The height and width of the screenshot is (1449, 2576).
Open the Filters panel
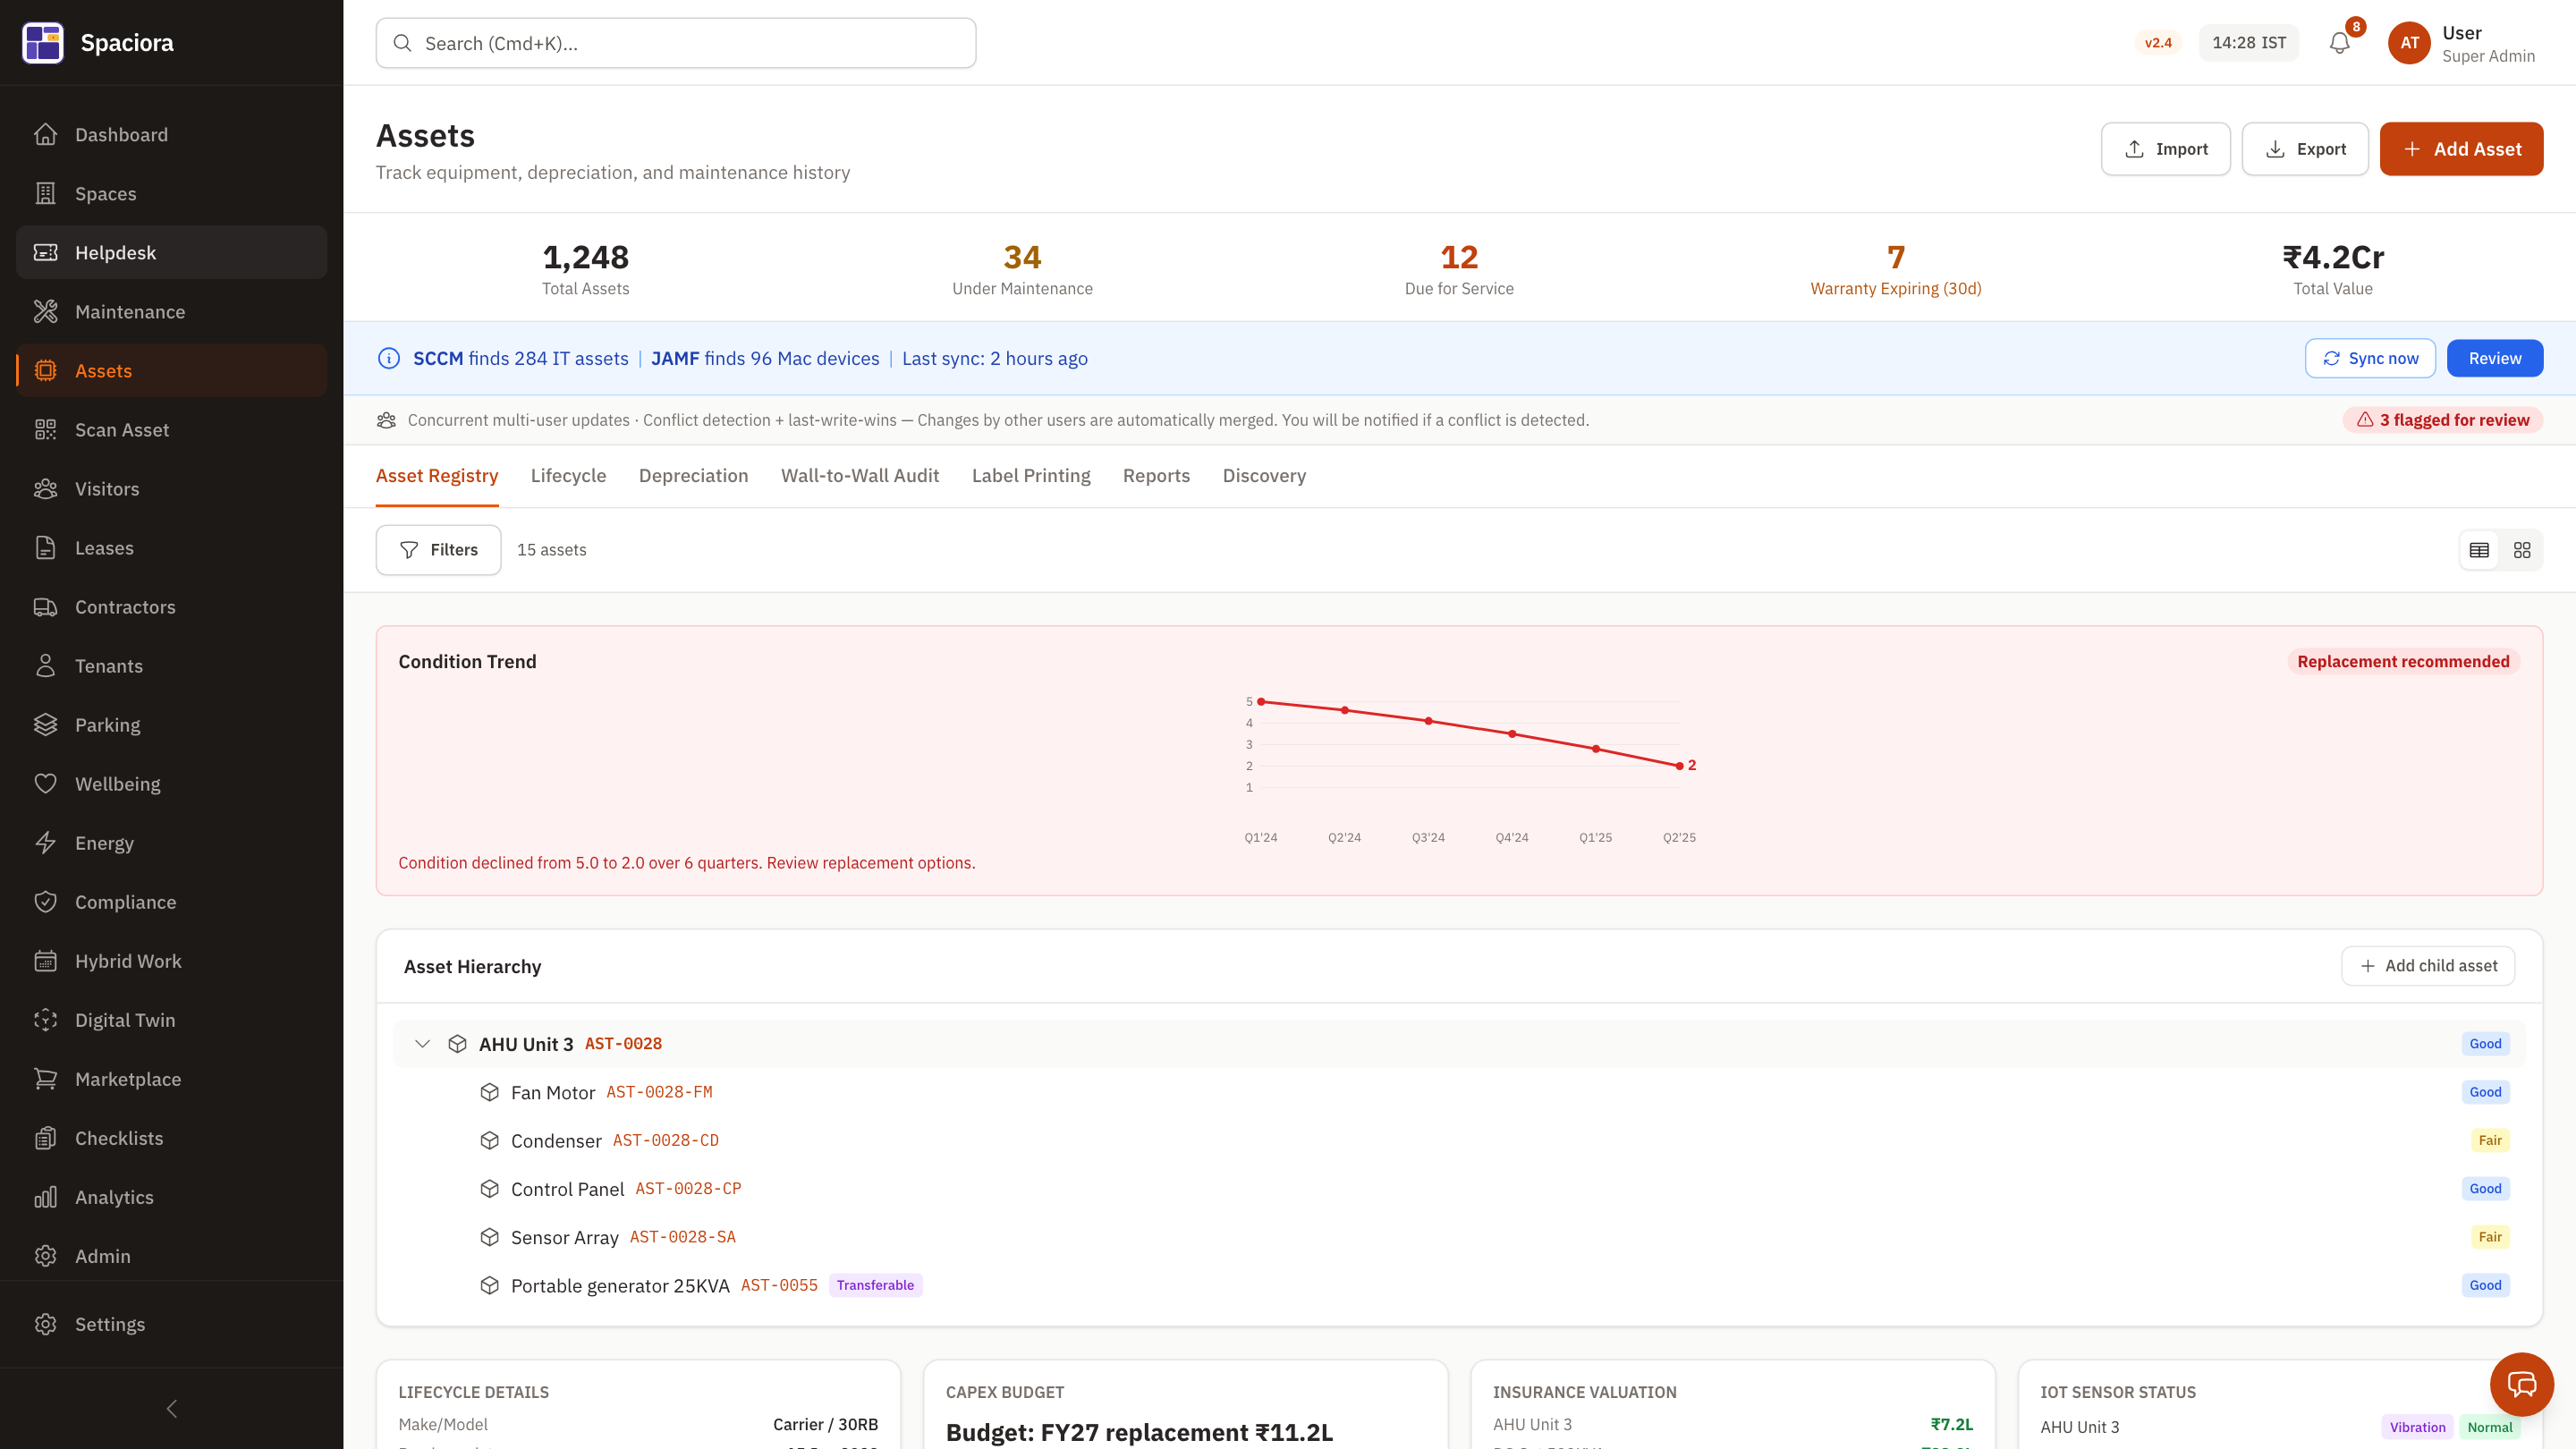(438, 550)
